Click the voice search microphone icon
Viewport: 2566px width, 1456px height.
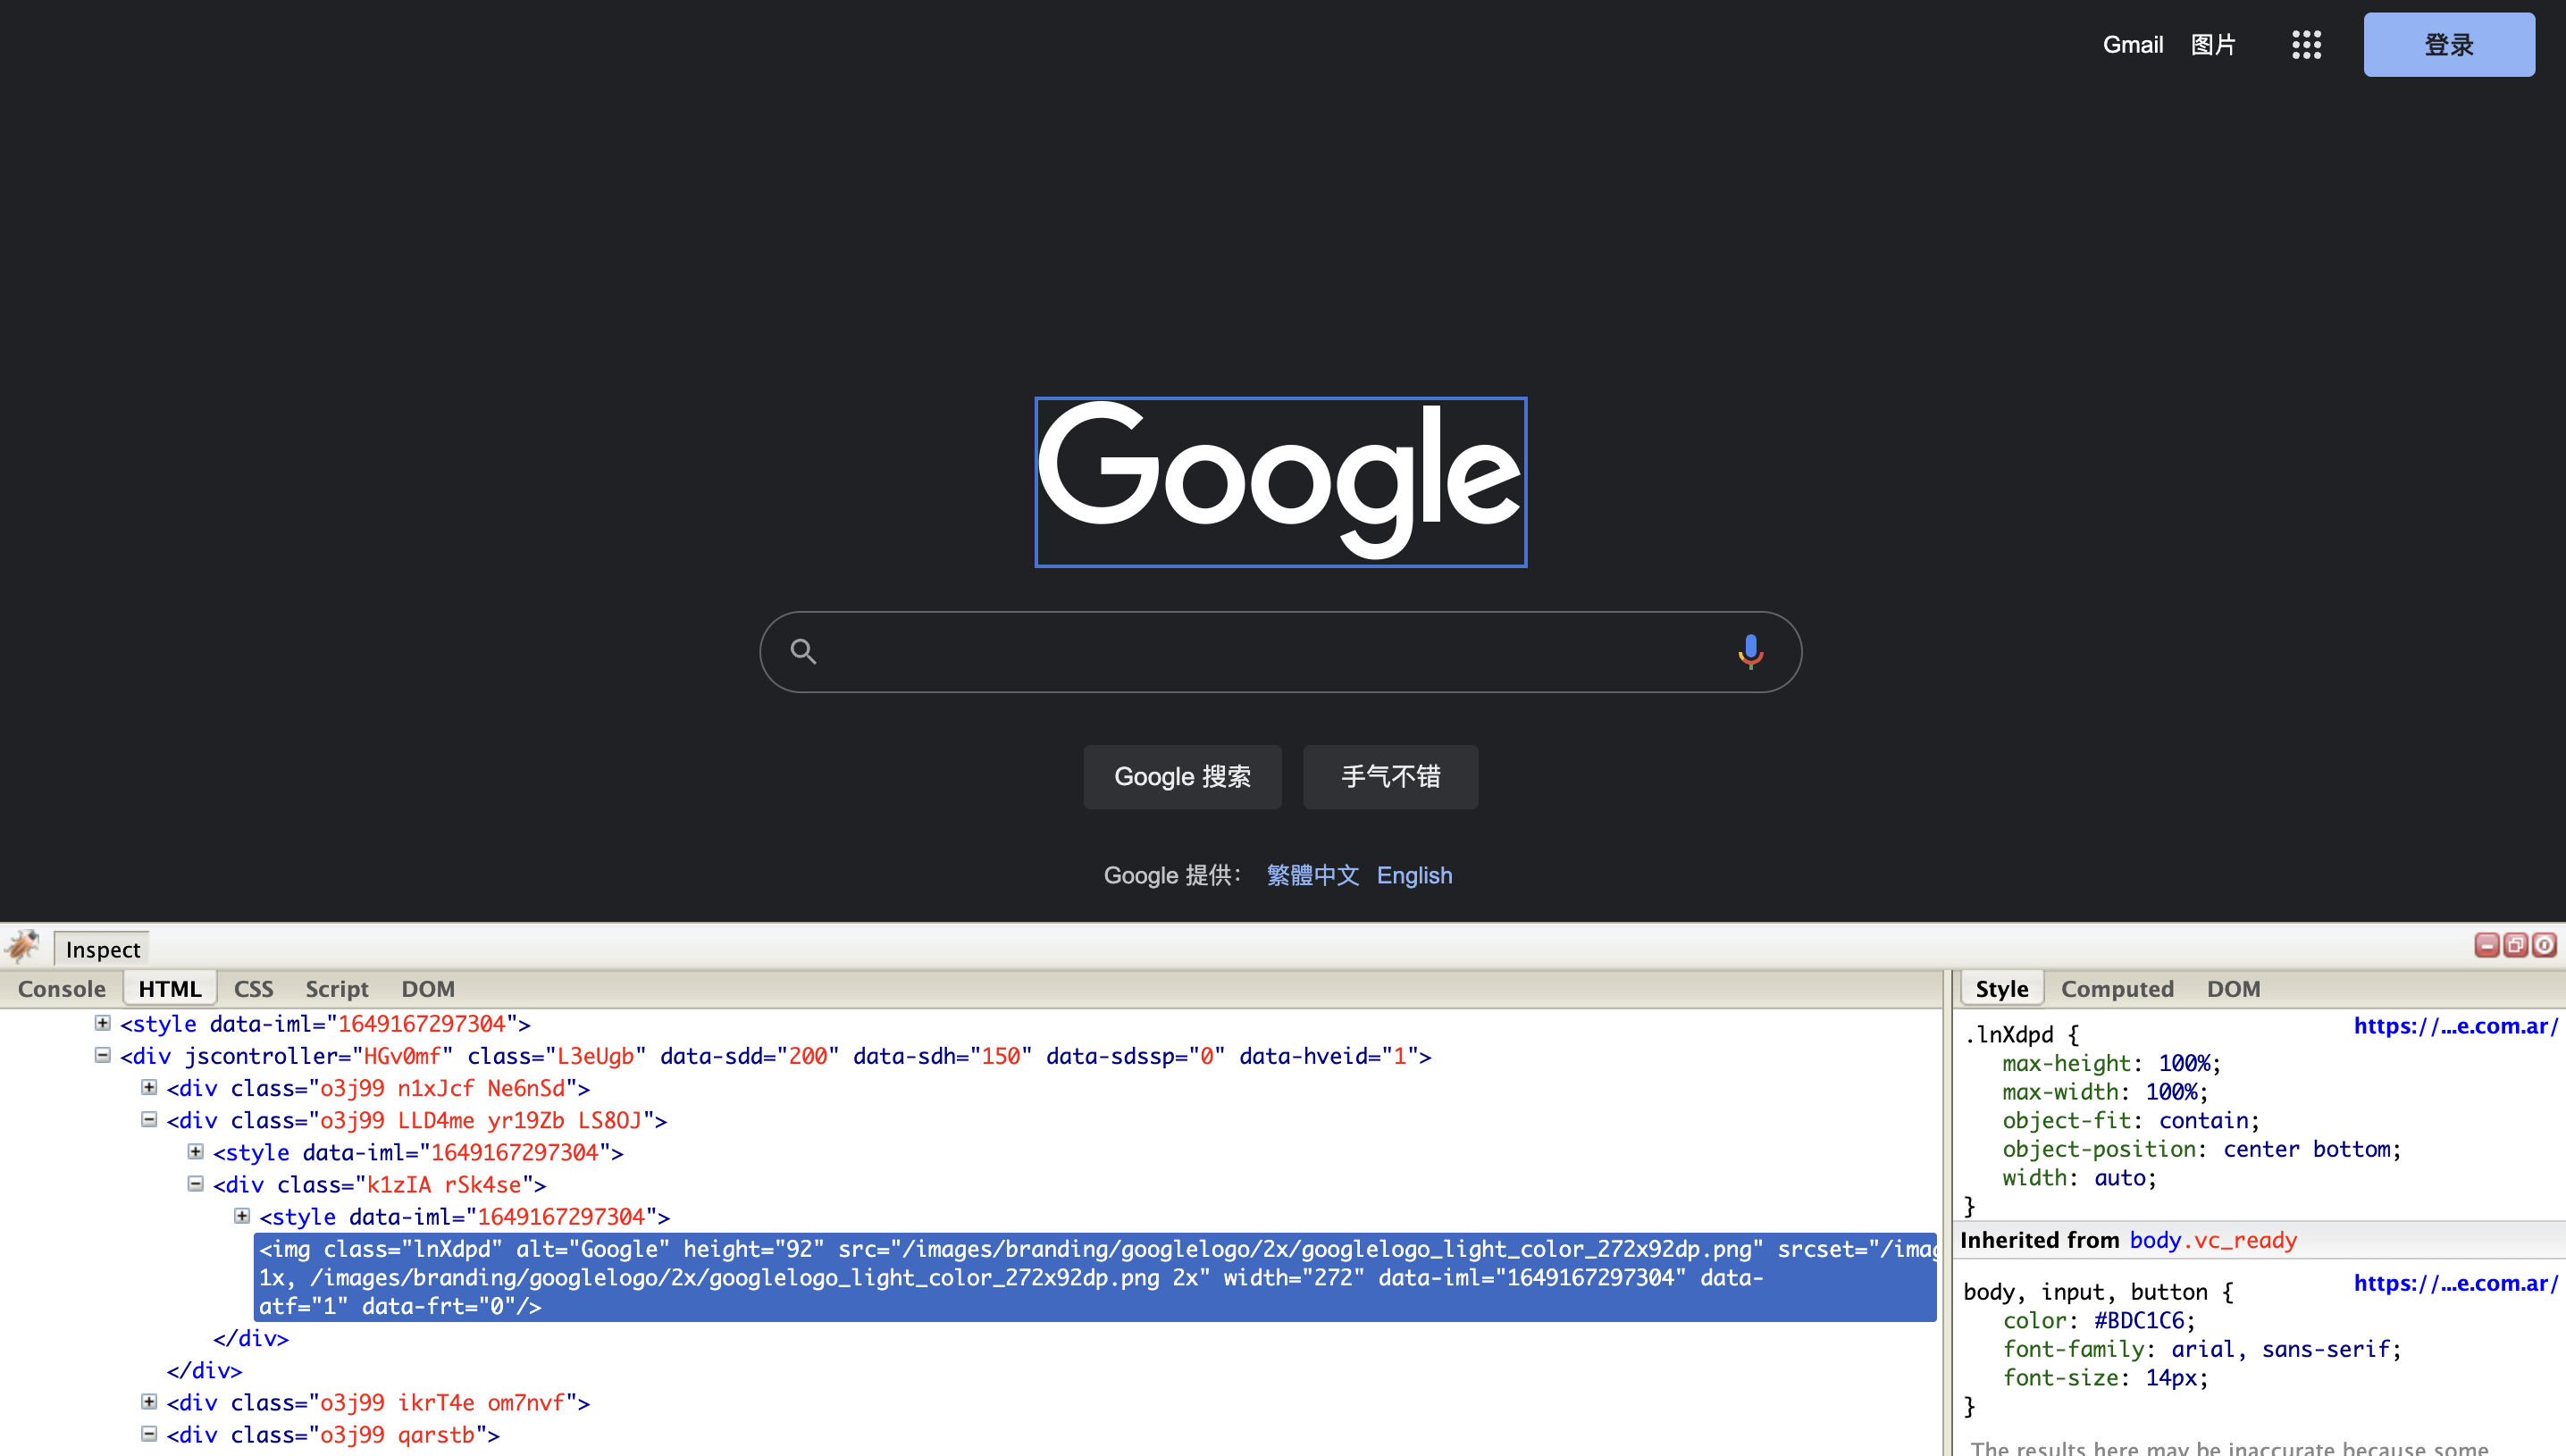[1750, 652]
